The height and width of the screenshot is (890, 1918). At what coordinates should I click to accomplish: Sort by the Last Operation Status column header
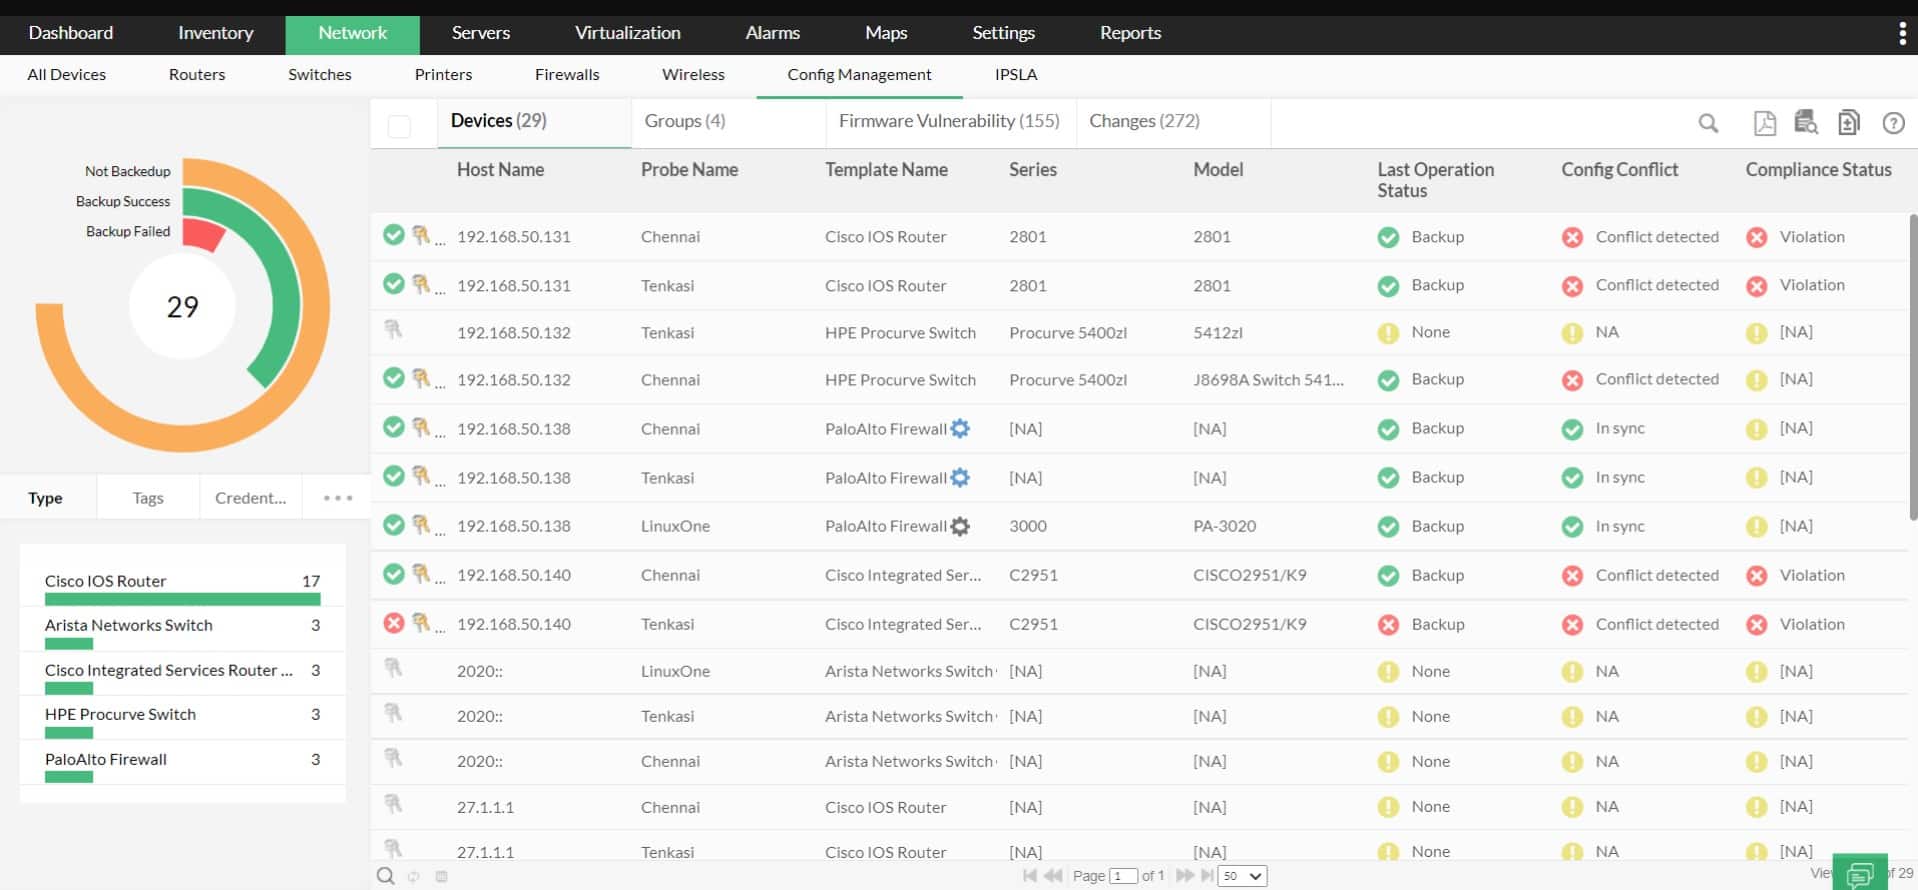click(1435, 180)
